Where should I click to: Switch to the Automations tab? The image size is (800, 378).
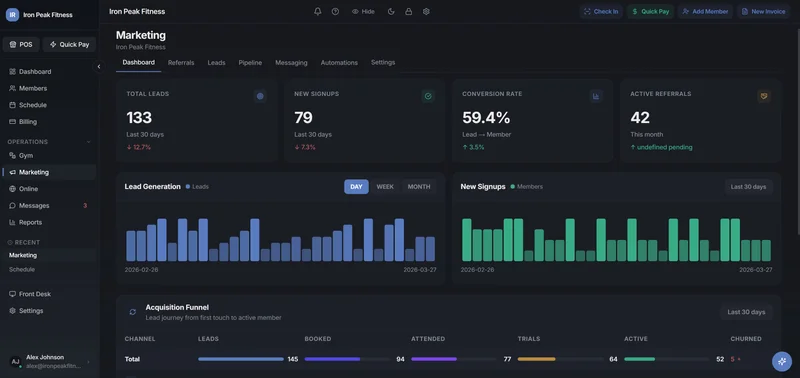(x=339, y=63)
